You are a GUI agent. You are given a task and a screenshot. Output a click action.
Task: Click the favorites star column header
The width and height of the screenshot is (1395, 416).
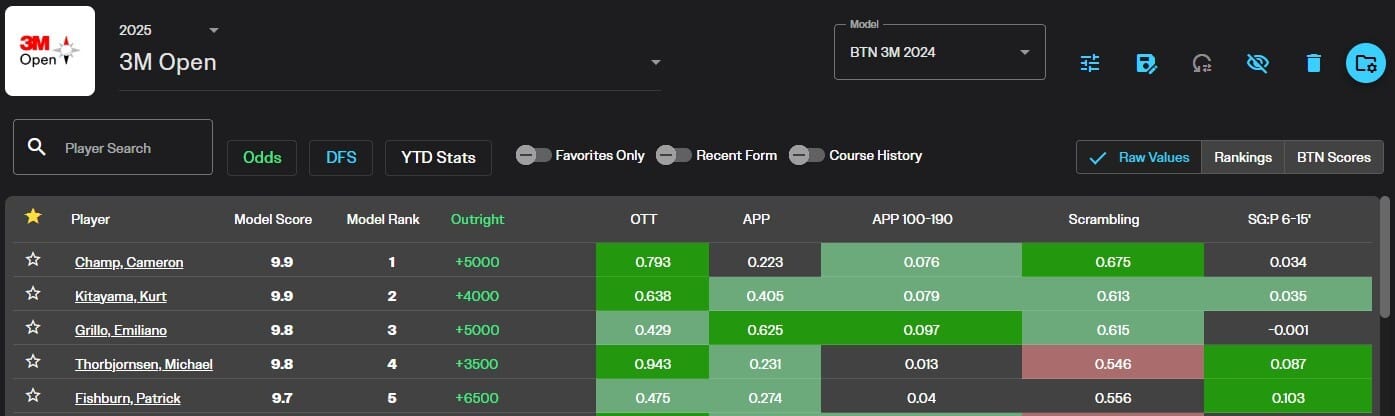(33, 217)
